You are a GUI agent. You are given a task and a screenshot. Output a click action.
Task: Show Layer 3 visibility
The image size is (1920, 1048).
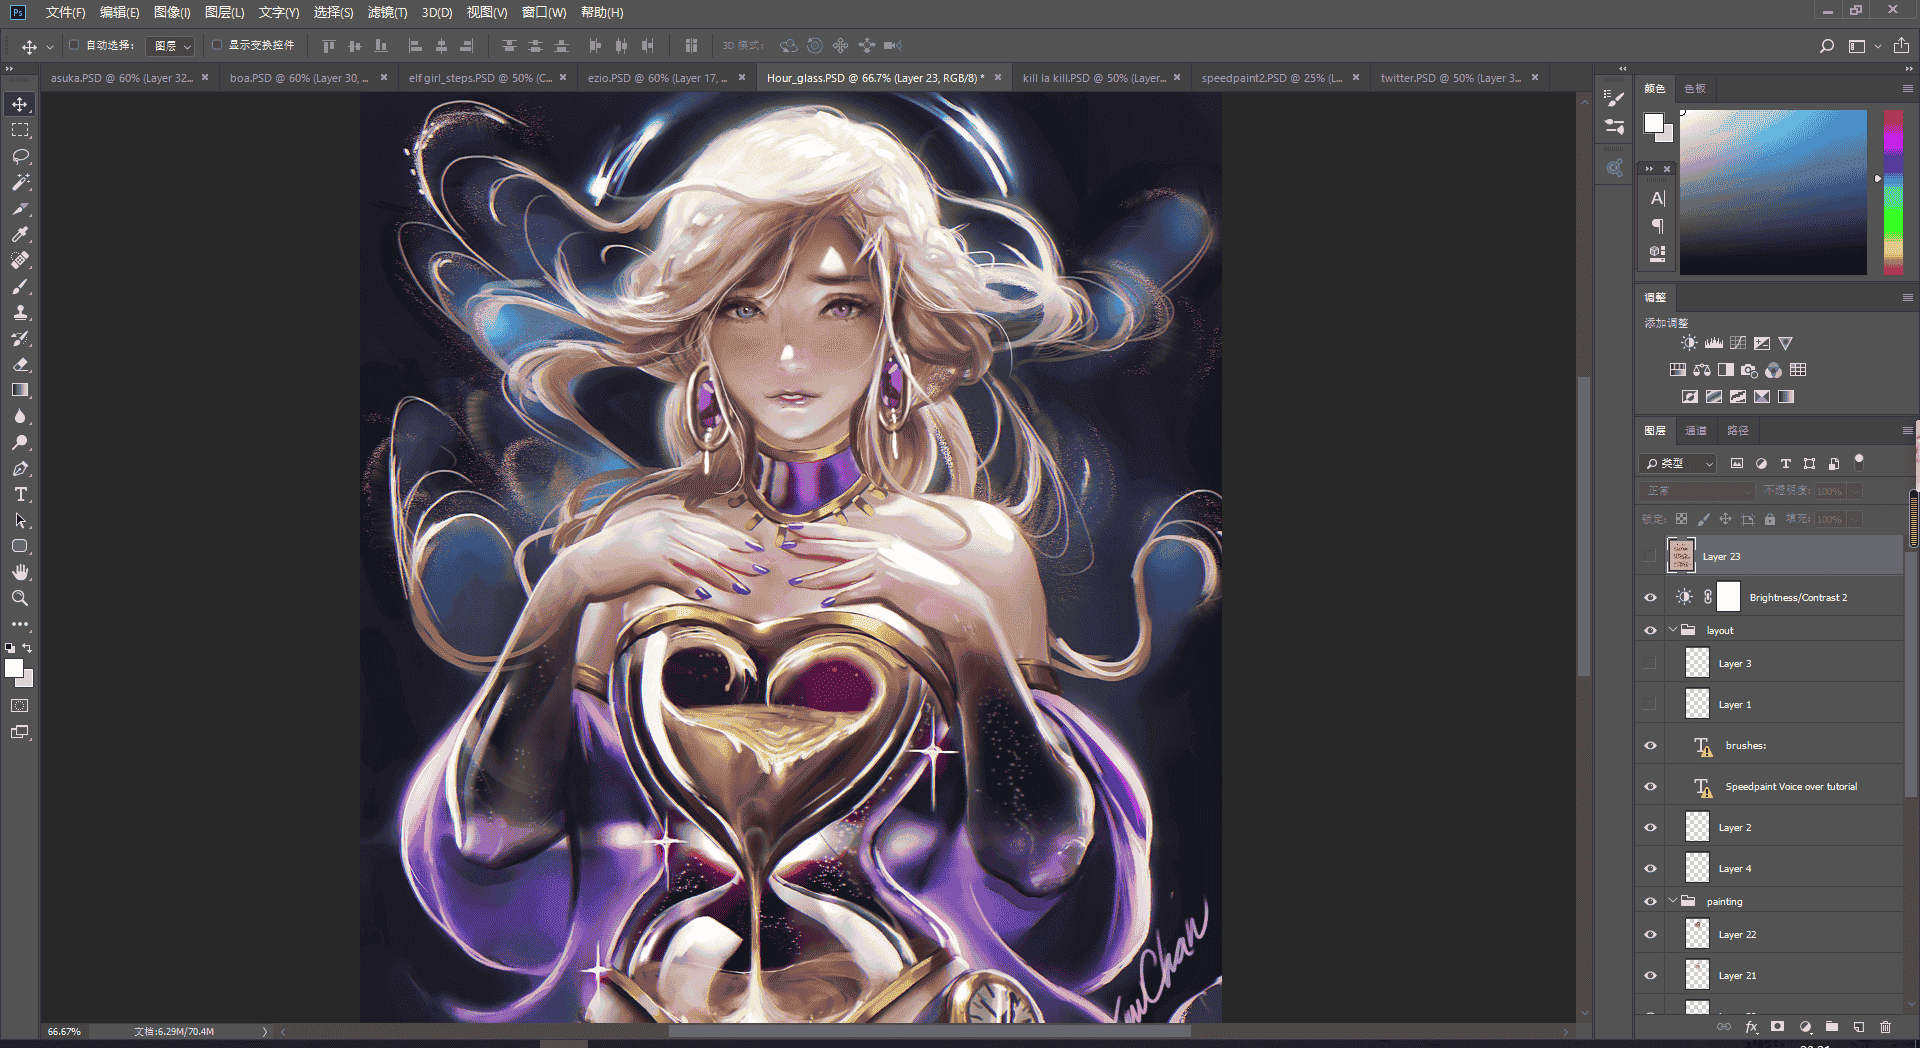(1650, 663)
